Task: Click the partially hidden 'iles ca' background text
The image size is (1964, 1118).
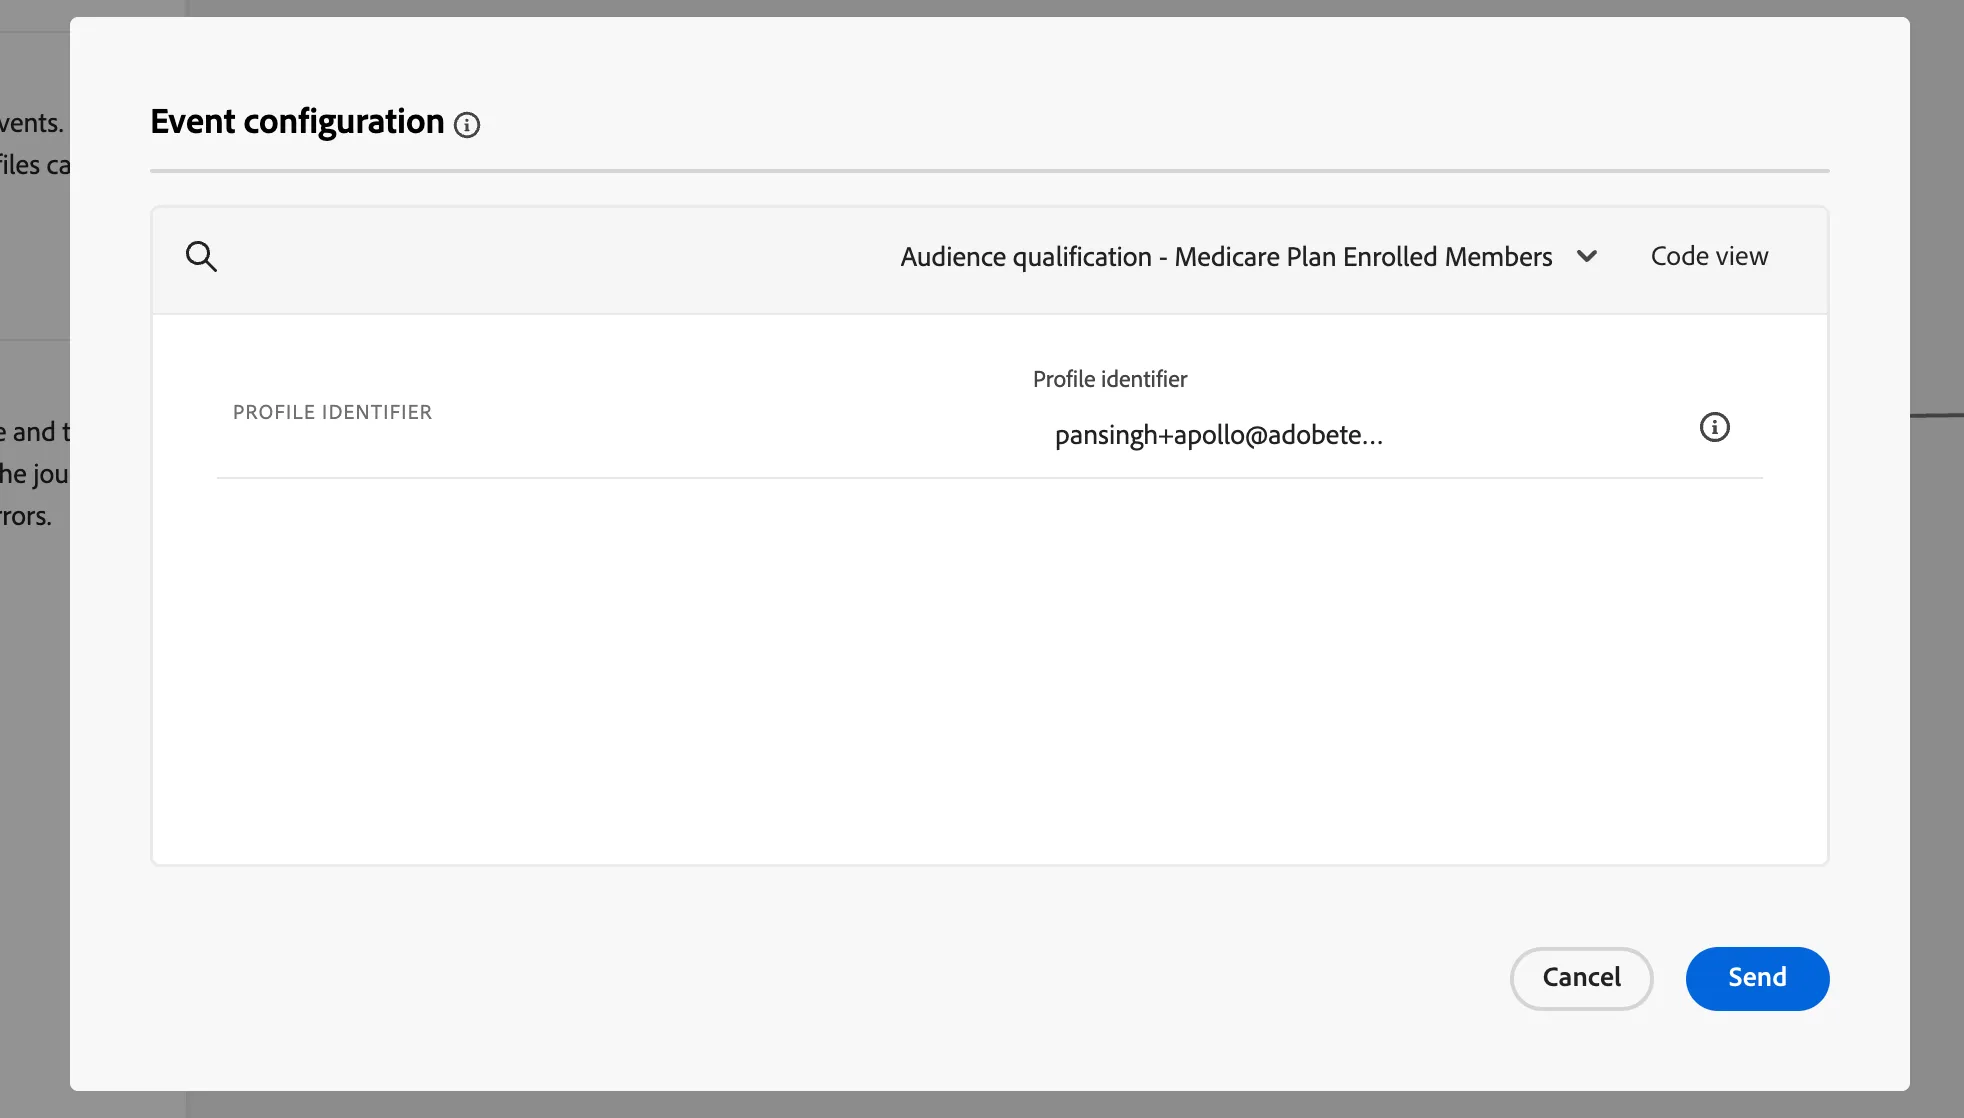Action: (x=35, y=165)
